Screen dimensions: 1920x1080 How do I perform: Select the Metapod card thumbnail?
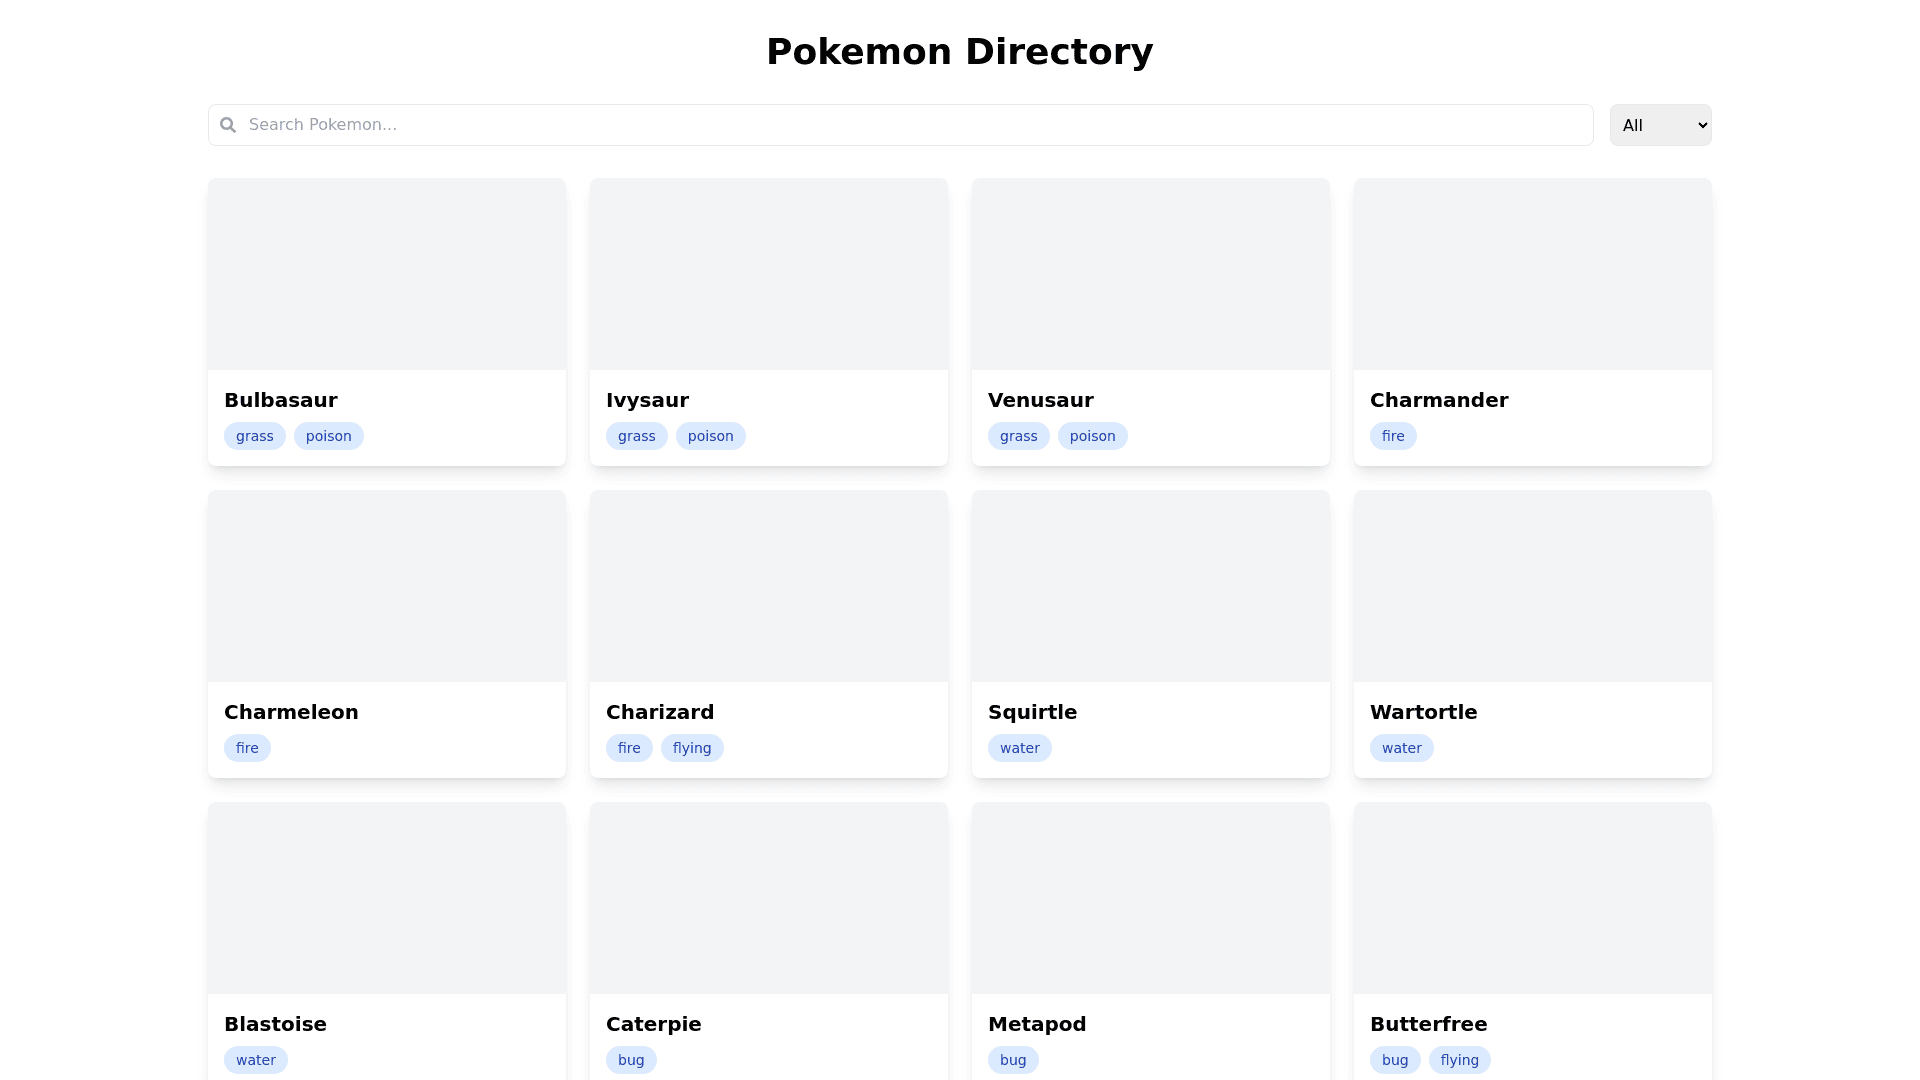[x=1151, y=898]
